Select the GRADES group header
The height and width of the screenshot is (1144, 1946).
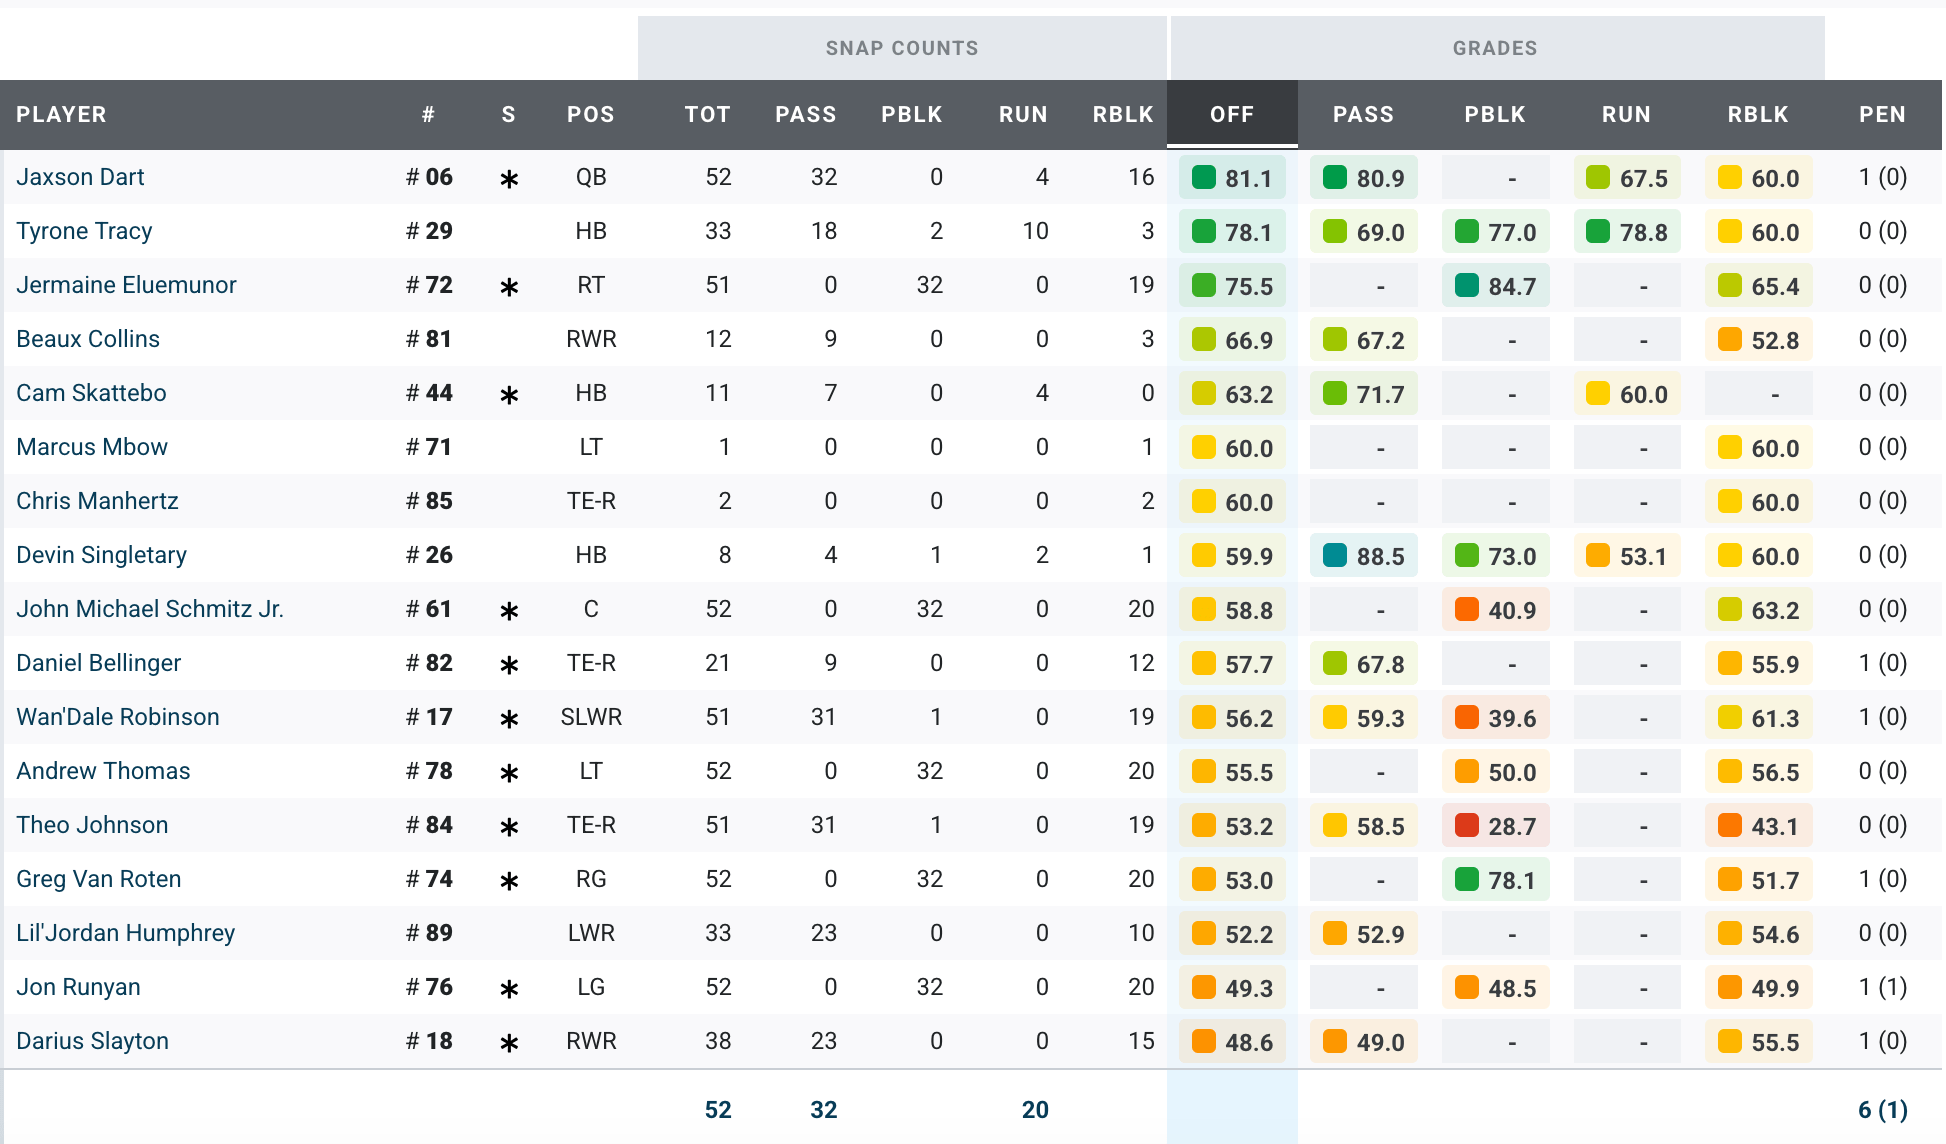click(x=1495, y=48)
